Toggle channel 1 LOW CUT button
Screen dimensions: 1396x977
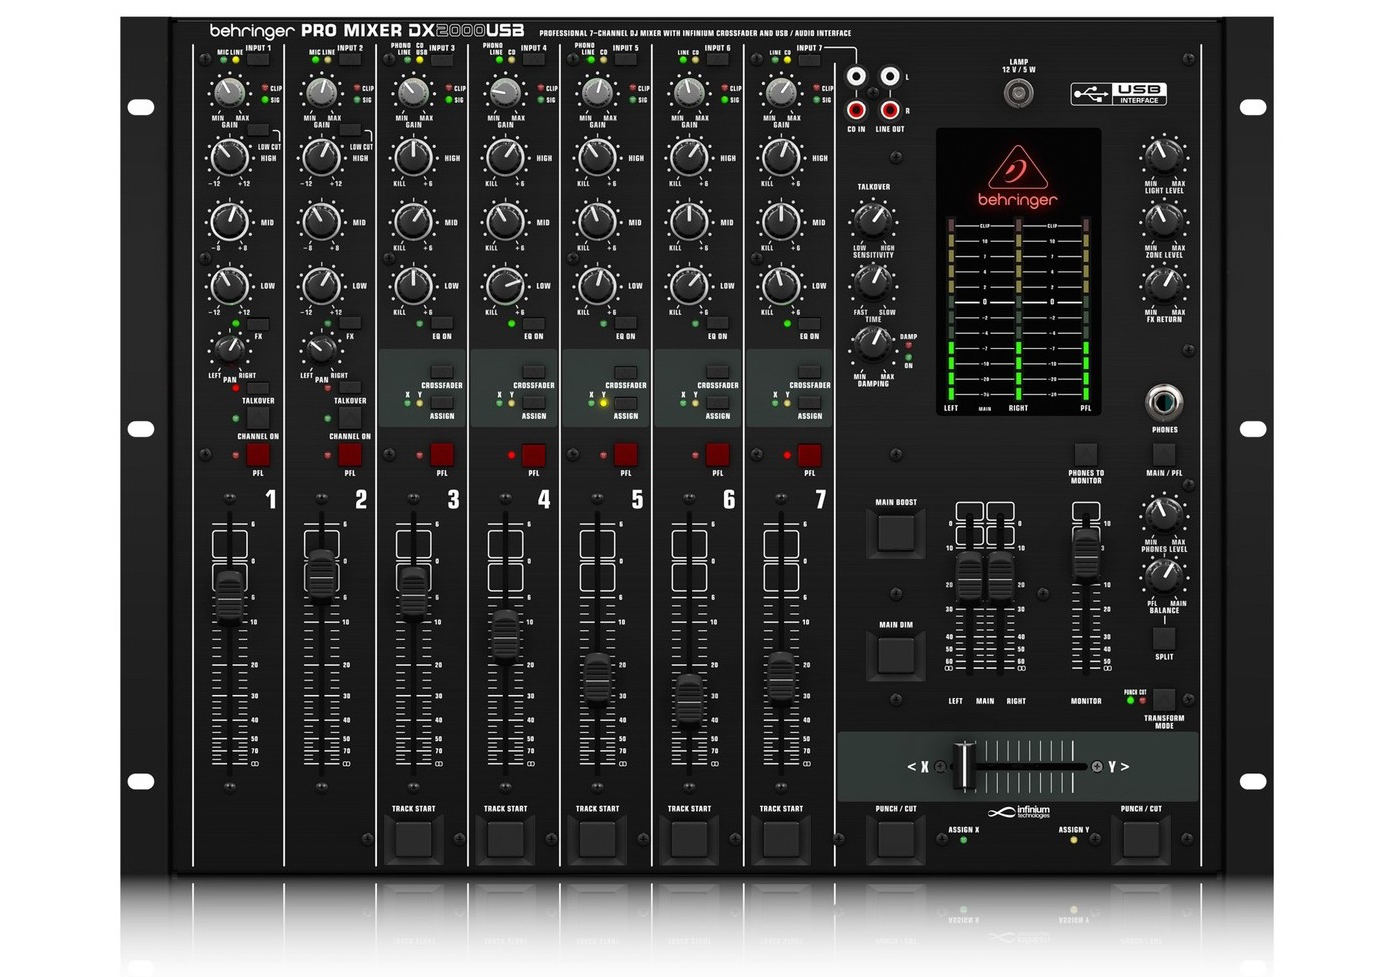(258, 130)
